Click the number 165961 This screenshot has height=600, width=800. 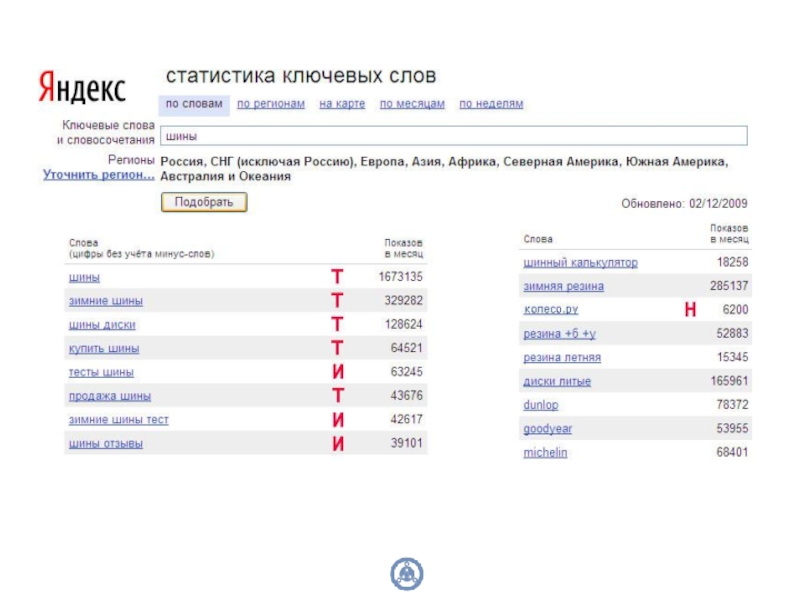pos(729,381)
